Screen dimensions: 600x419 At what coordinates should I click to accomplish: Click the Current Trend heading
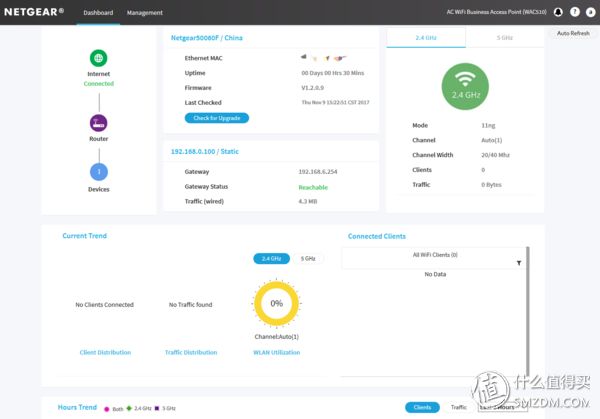click(x=85, y=236)
